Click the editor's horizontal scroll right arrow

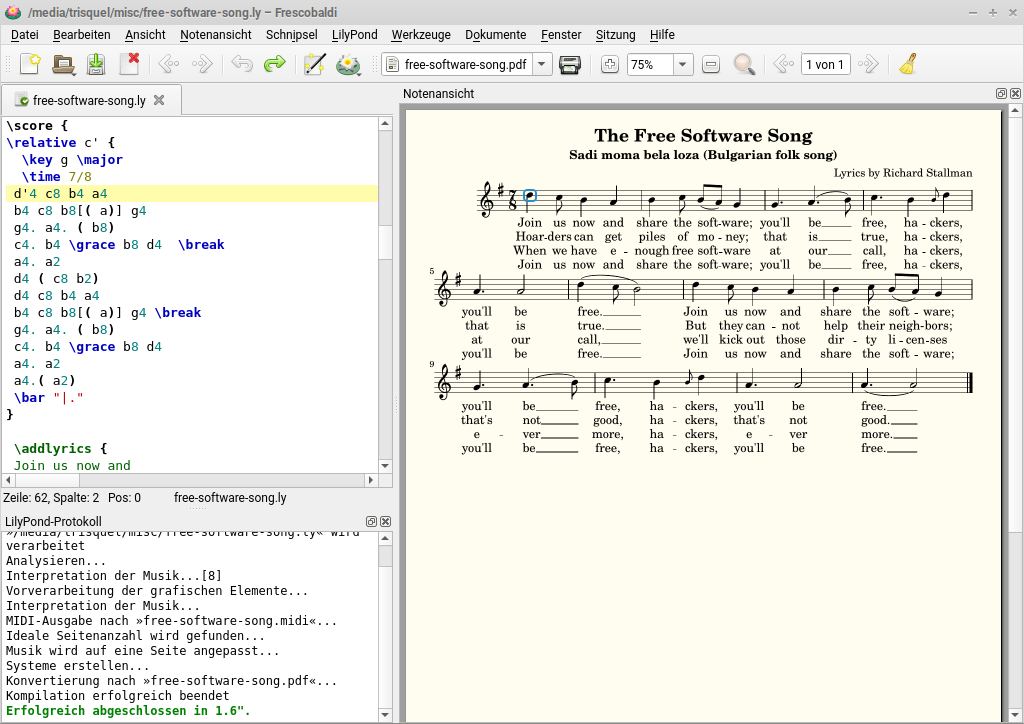click(x=371, y=480)
